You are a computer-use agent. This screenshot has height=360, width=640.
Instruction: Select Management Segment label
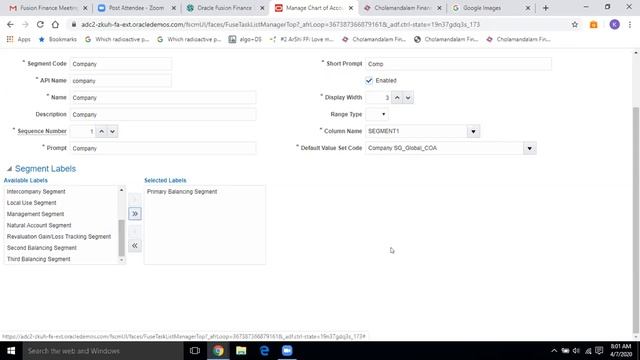[35, 214]
